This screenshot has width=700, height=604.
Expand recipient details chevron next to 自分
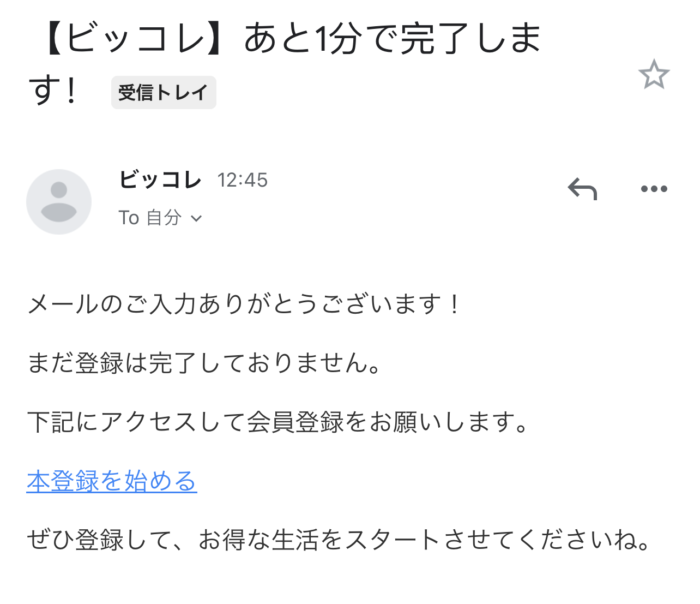coord(196,218)
